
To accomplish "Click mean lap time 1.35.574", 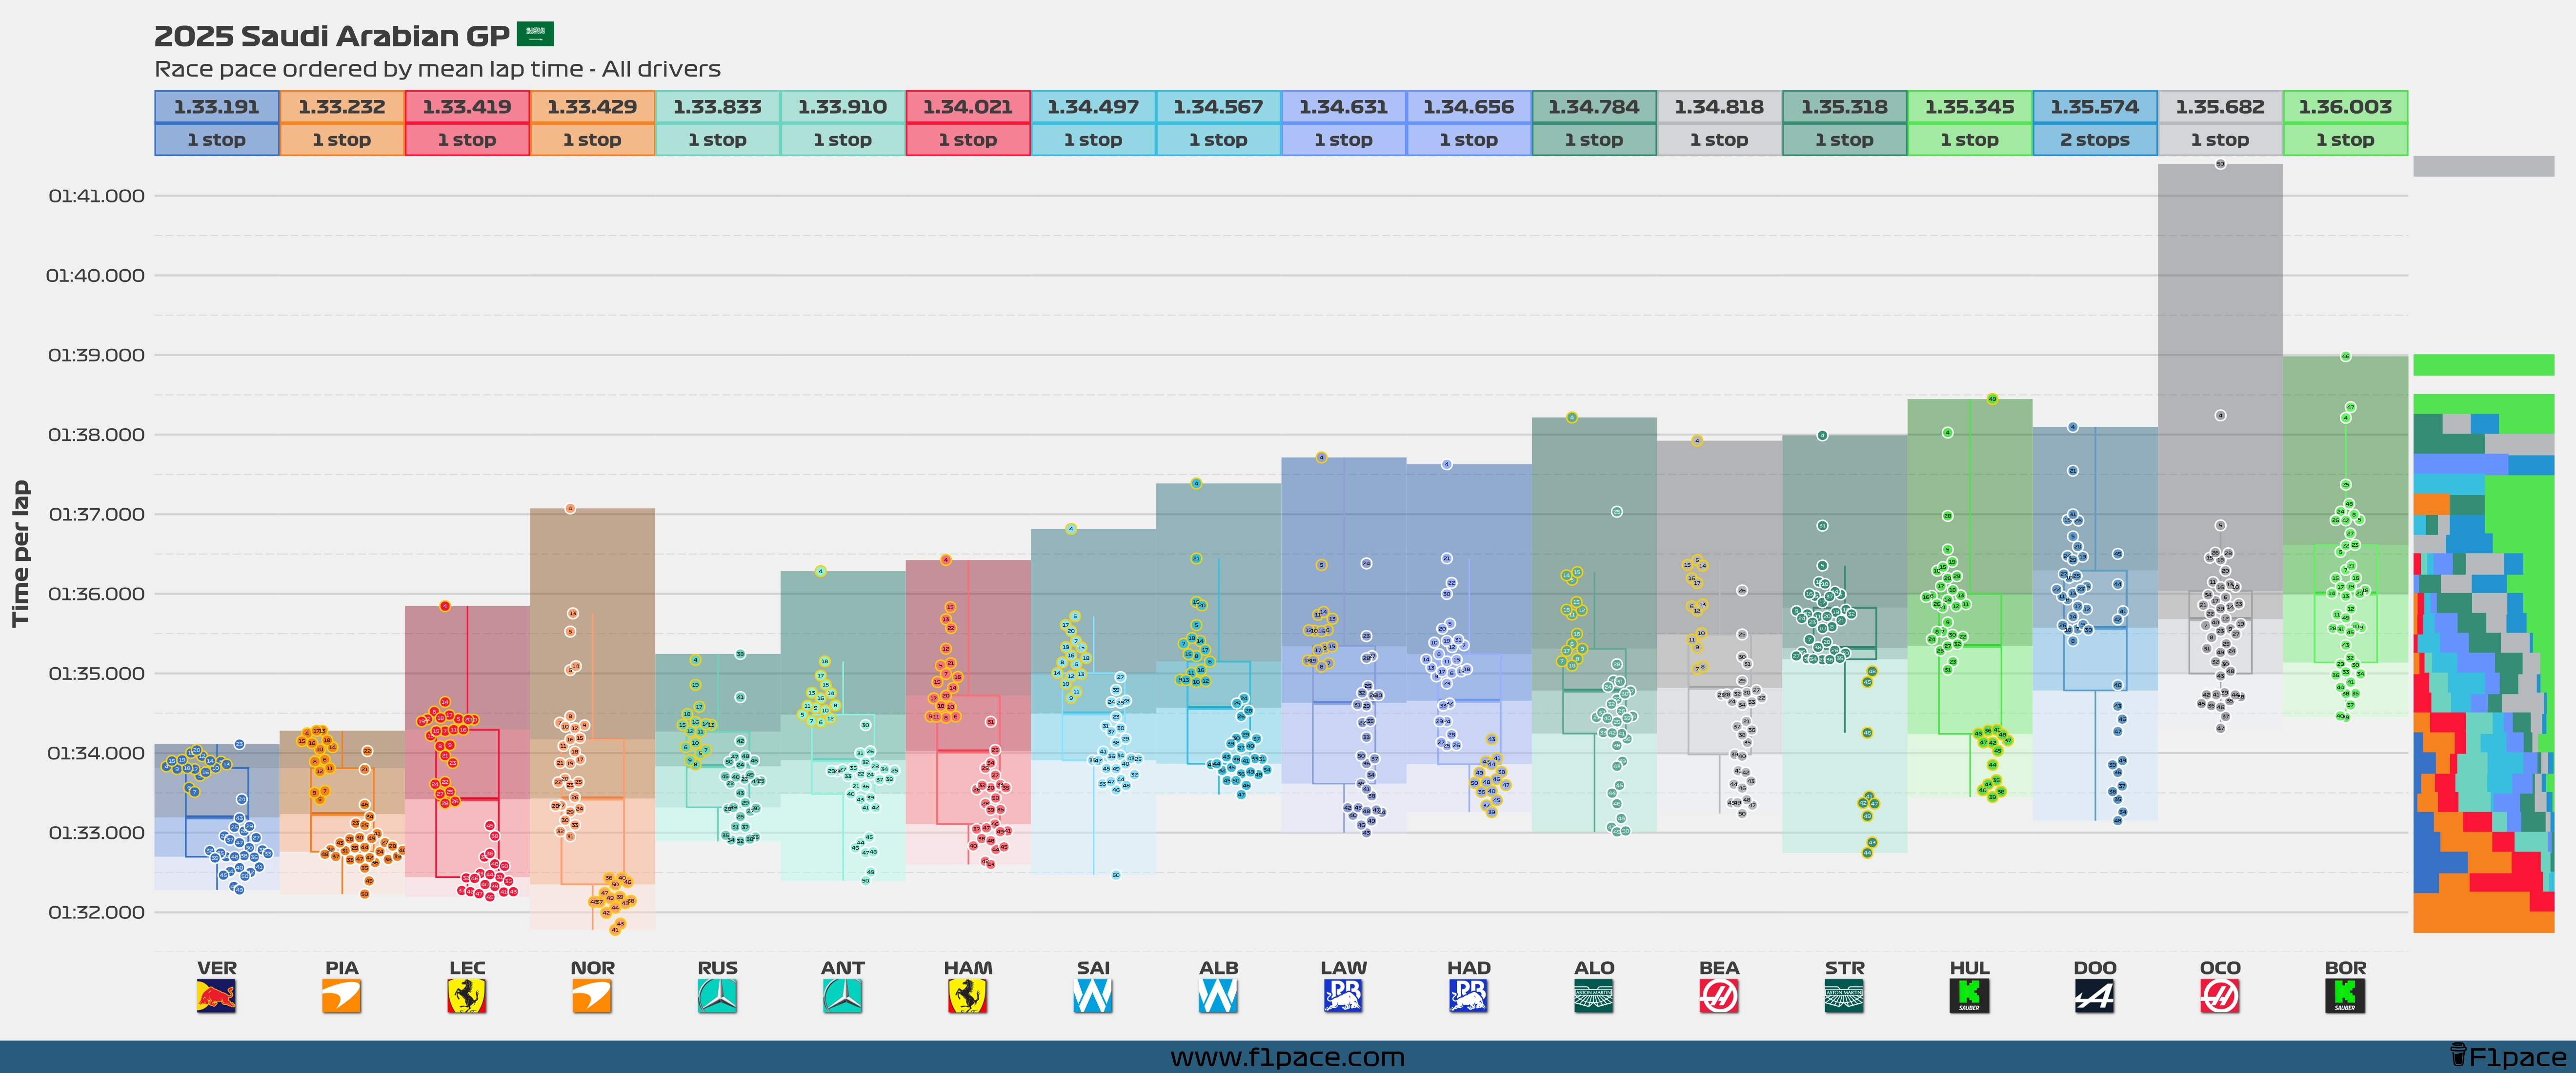I will (x=2095, y=107).
